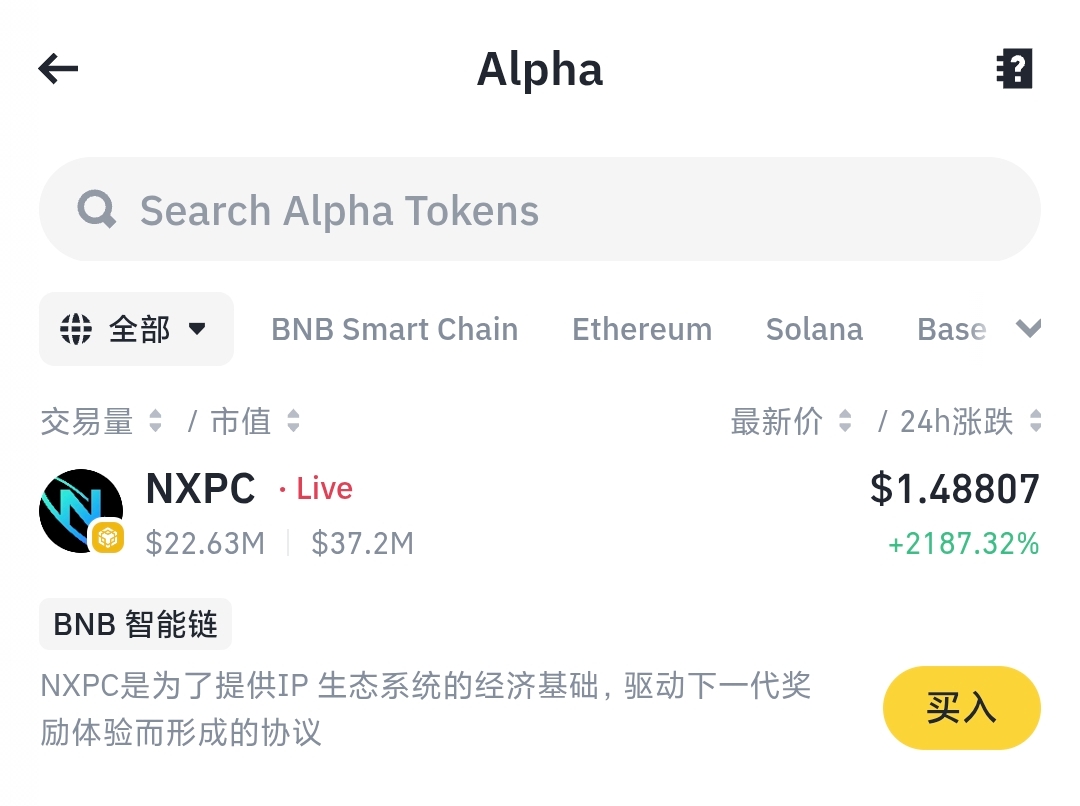Sort by 交易量 volume arrows

pos(156,421)
